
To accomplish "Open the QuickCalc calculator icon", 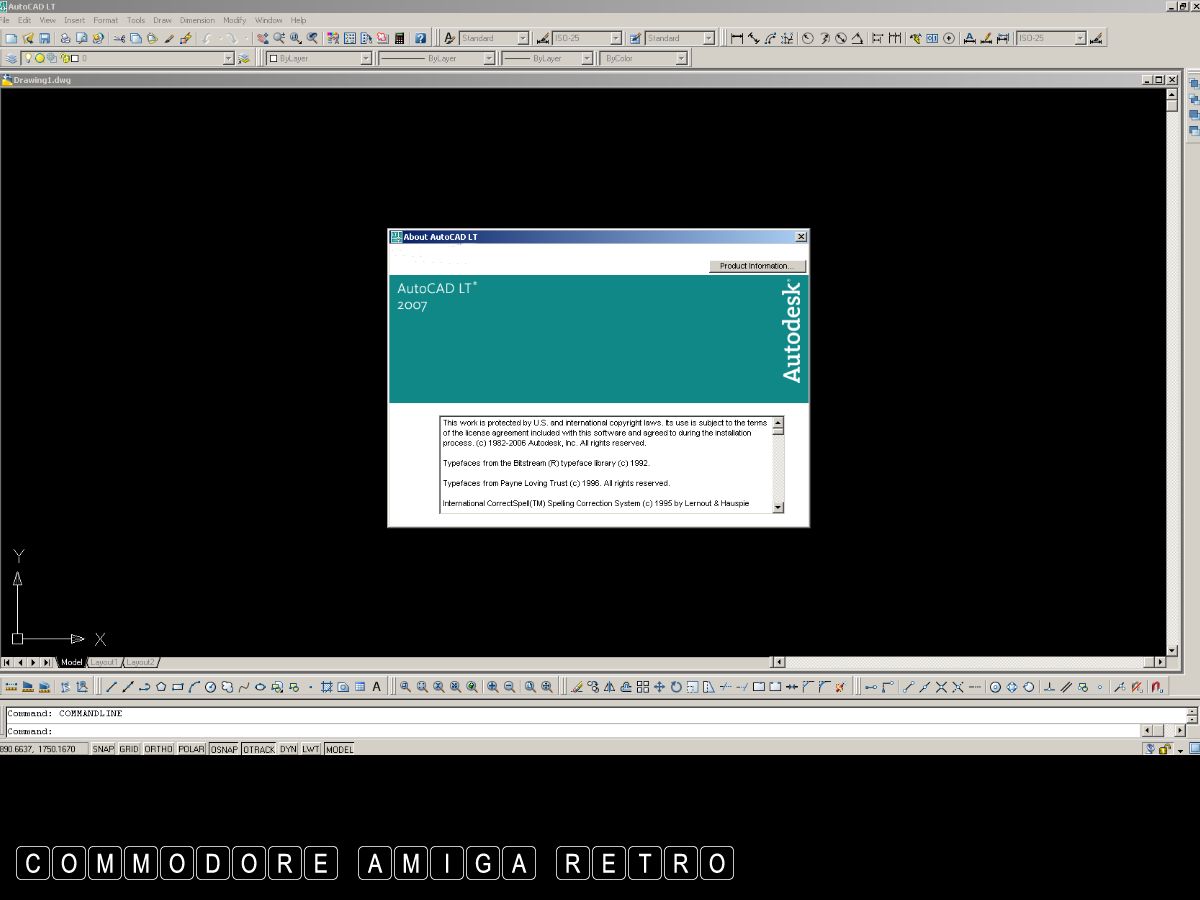I will [x=400, y=39].
